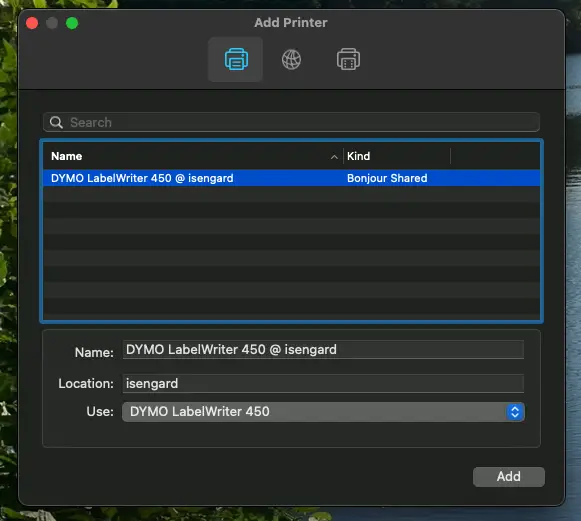Click the blue stepper arrows on Use popup
Screen dimensions: 581x521
click(515, 412)
